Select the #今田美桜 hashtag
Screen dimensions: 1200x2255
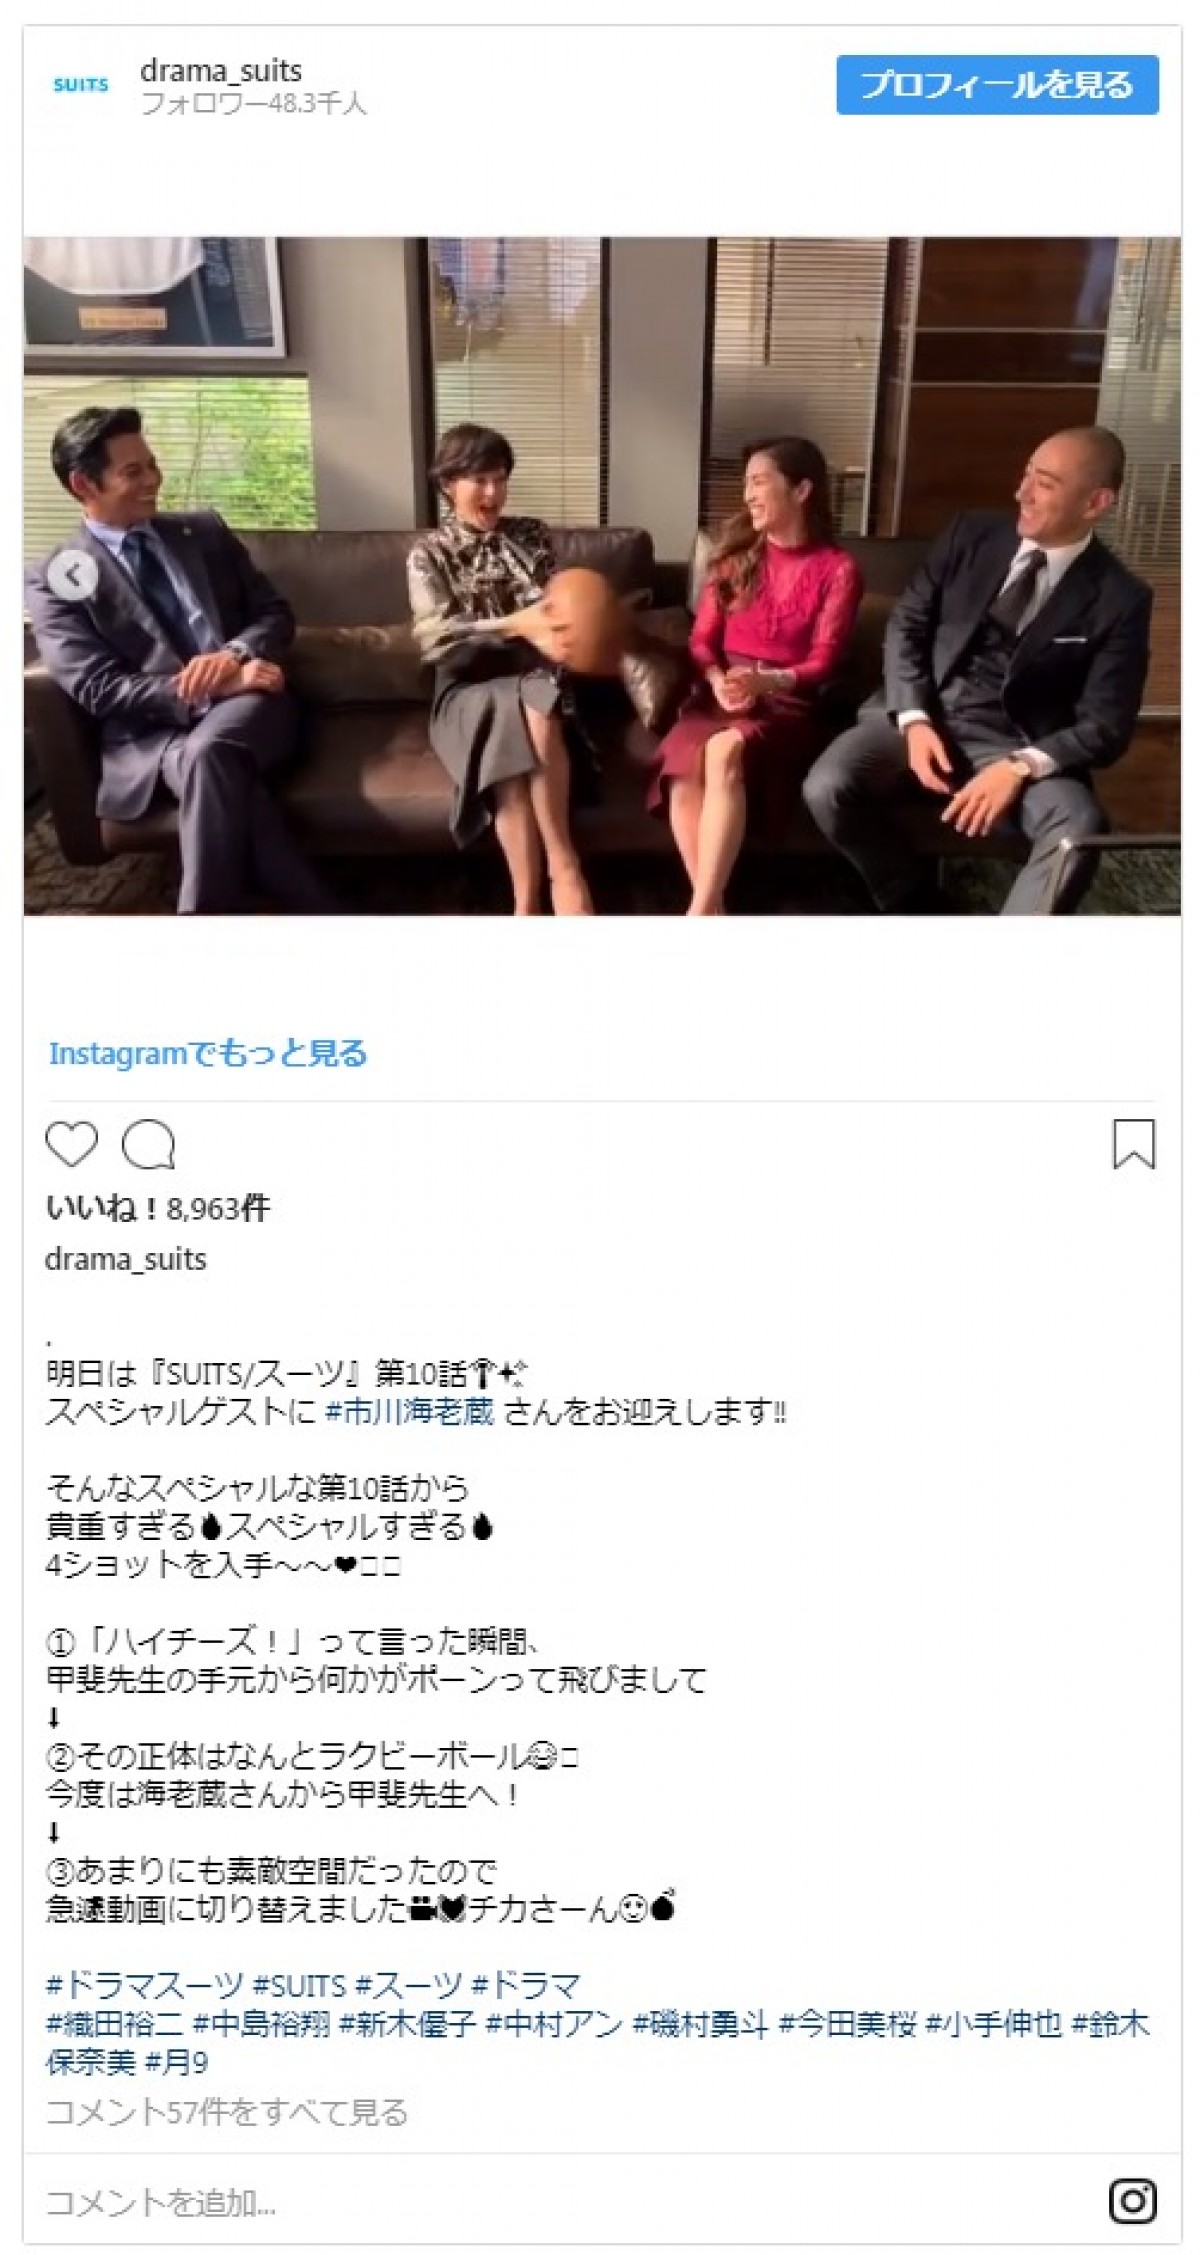tap(848, 2024)
